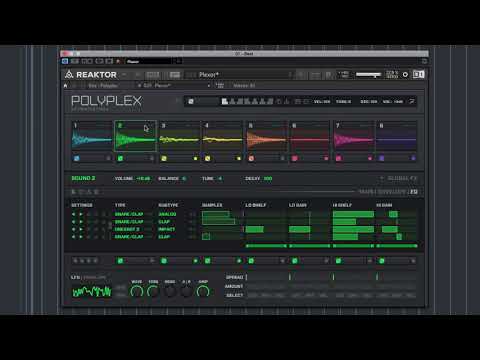Click the first white pattern icon in Polyplex header
Image resolution: width=480 pixels, height=360 pixels.
pos(225,101)
